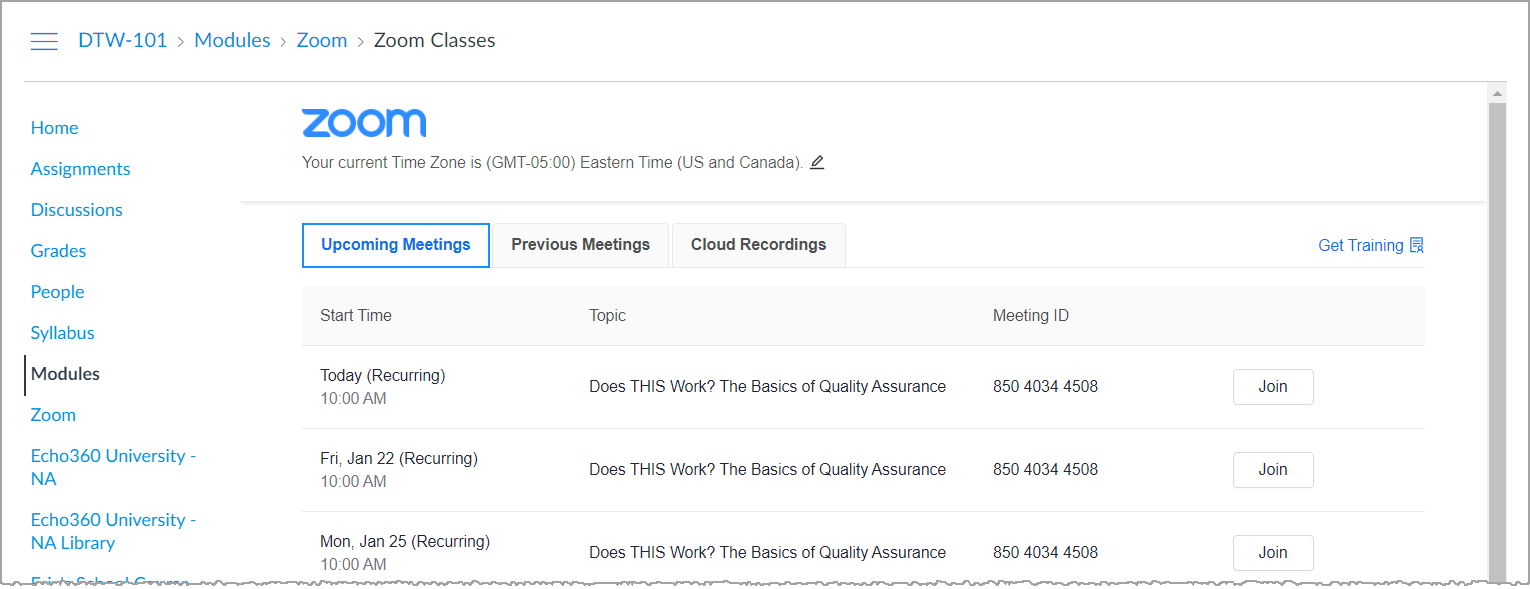
Task: Click the scrollbar up arrow
Action: 1497,94
